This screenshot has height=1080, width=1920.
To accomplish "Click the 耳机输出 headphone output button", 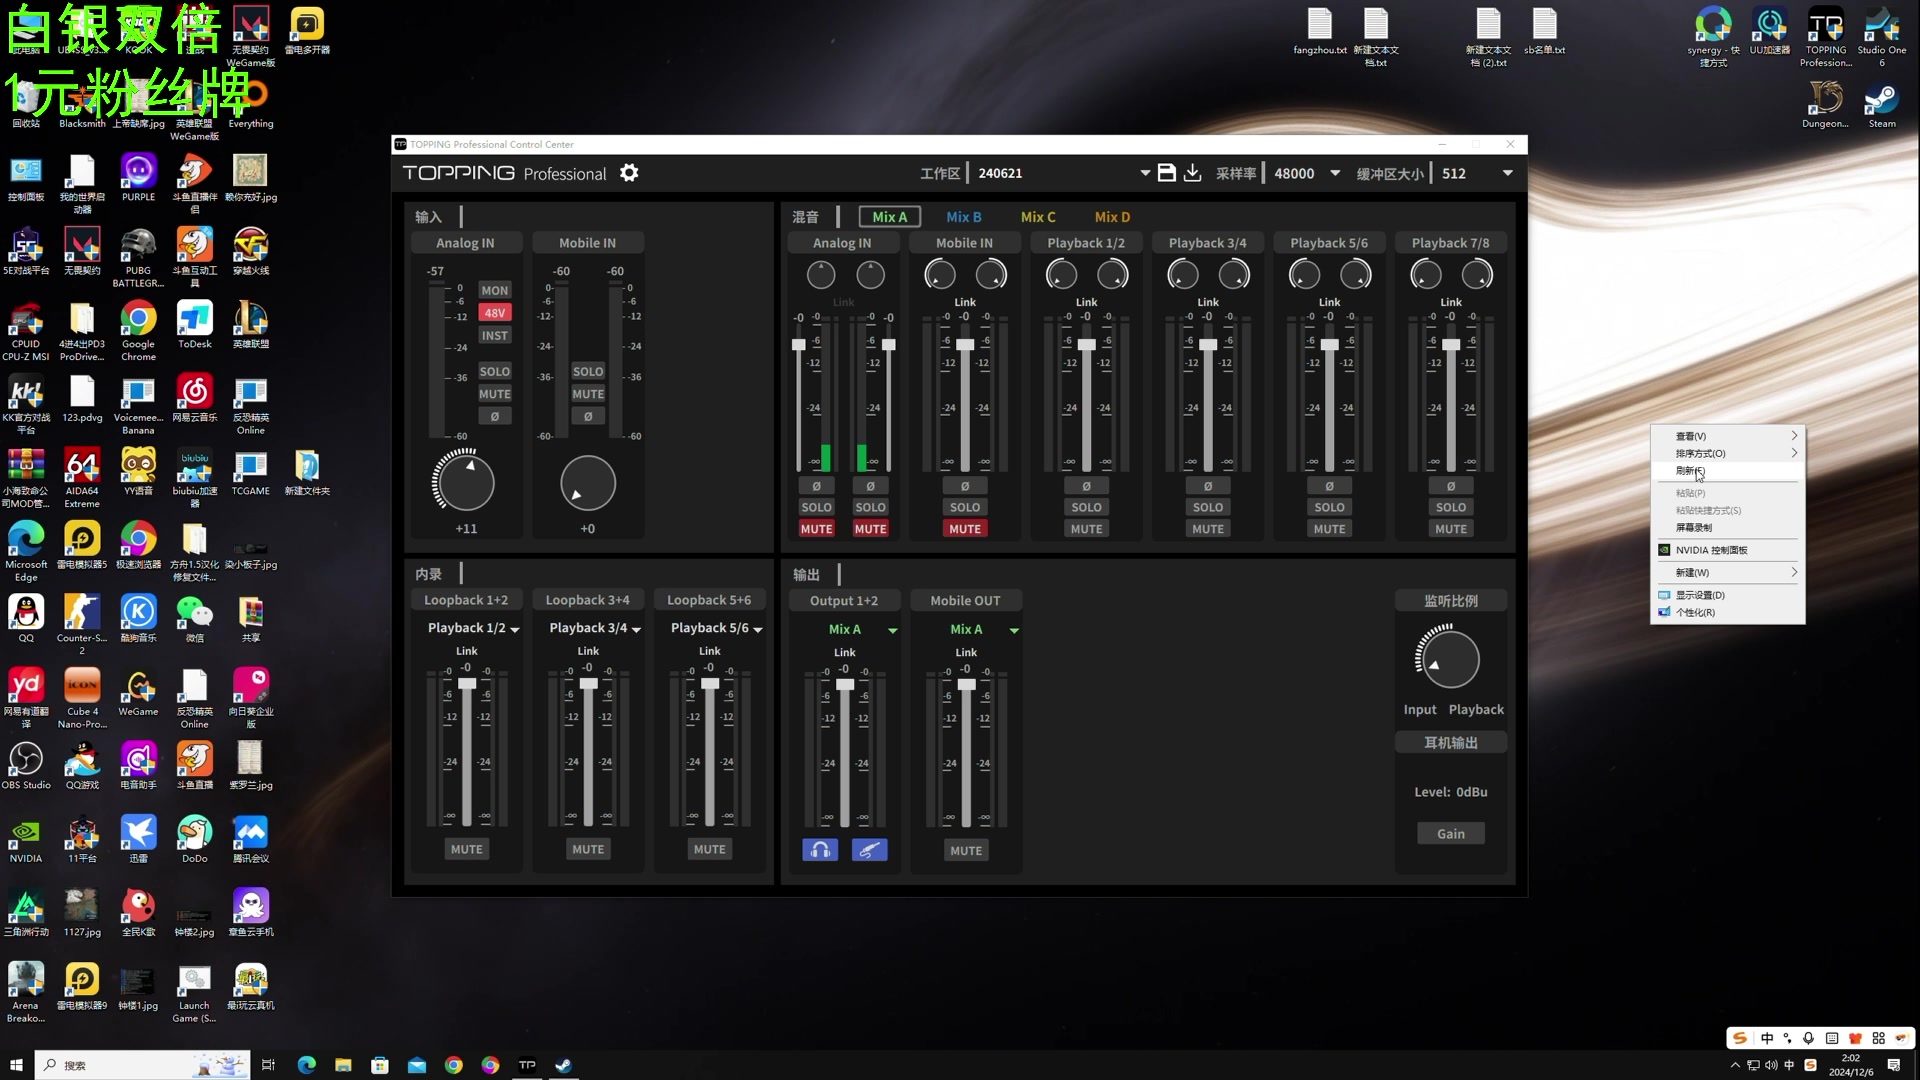I will coord(1449,741).
